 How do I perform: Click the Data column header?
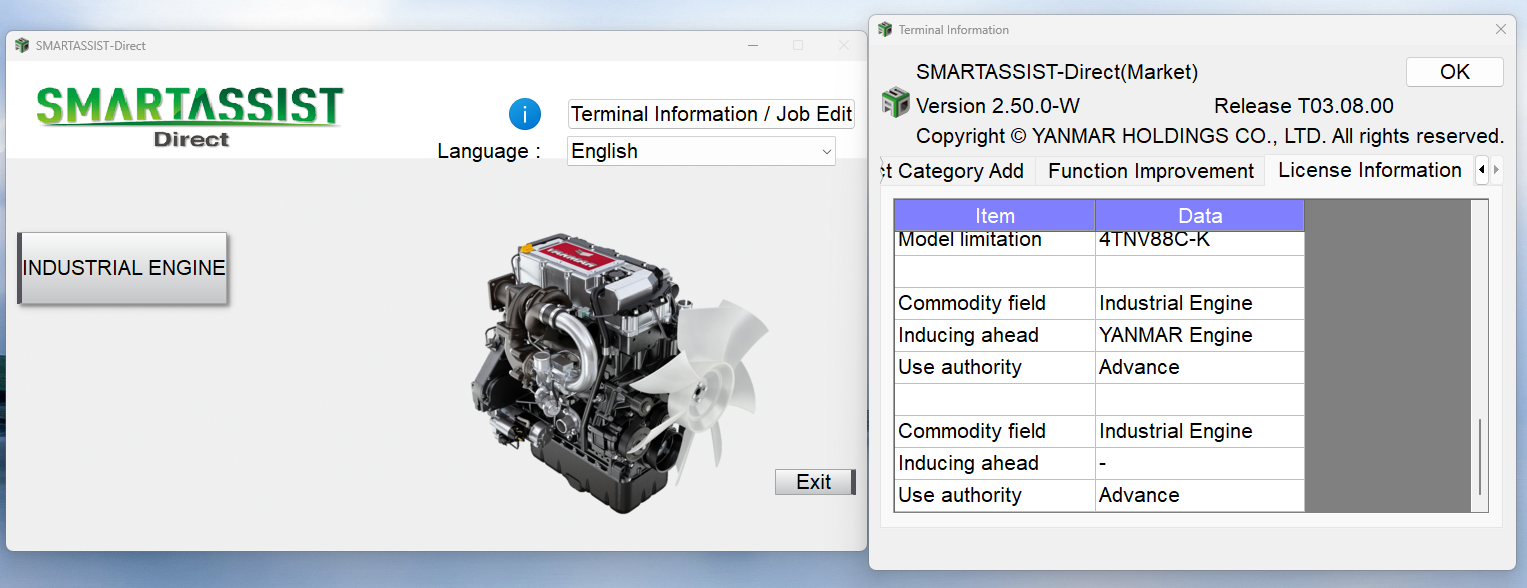pos(1199,215)
